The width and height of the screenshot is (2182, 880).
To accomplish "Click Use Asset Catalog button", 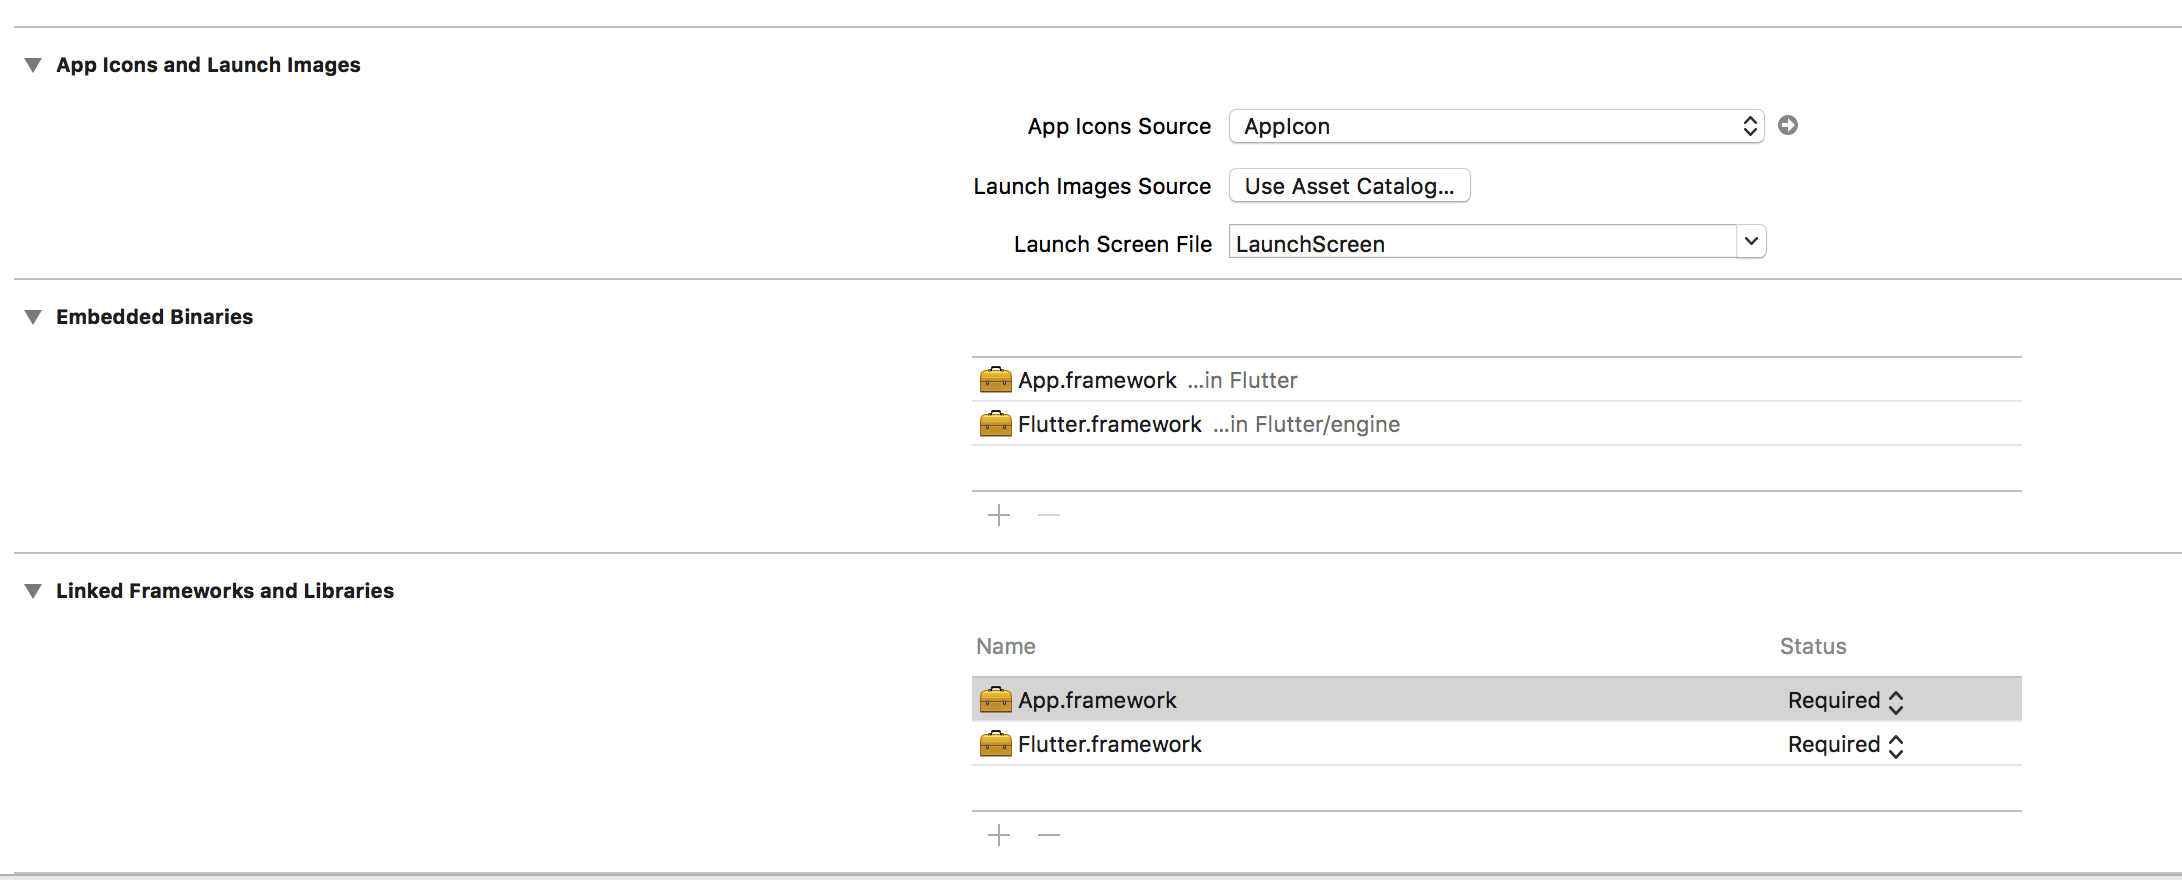I will (x=1349, y=186).
